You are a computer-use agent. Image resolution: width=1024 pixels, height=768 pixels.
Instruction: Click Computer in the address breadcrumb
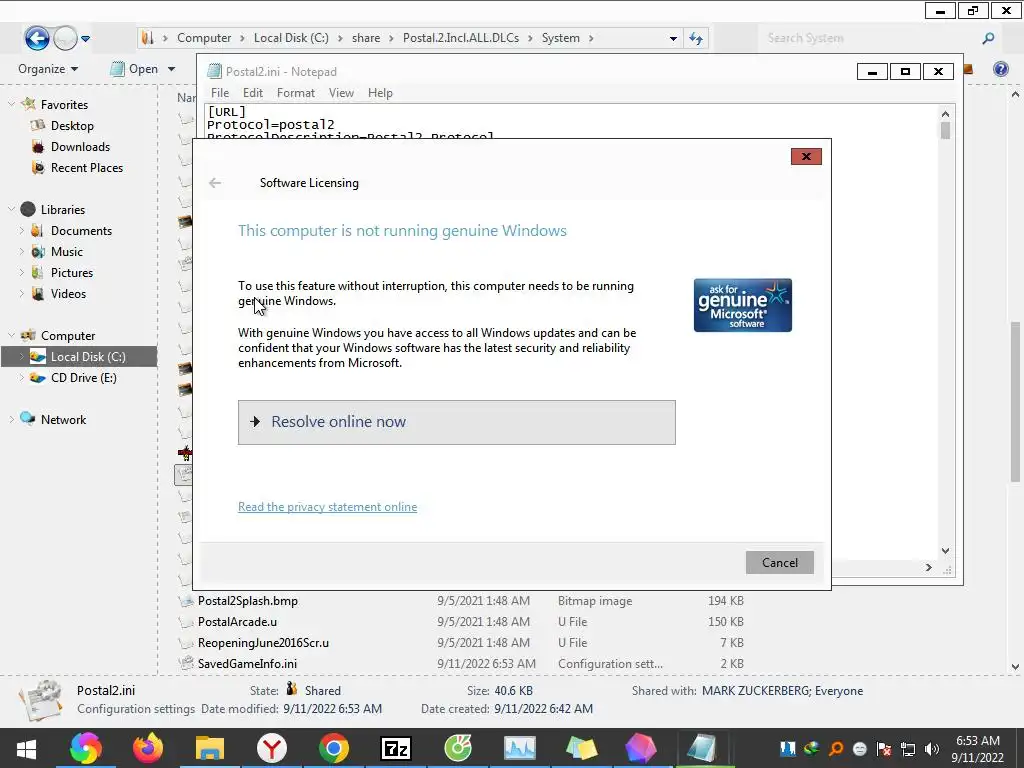(204, 38)
